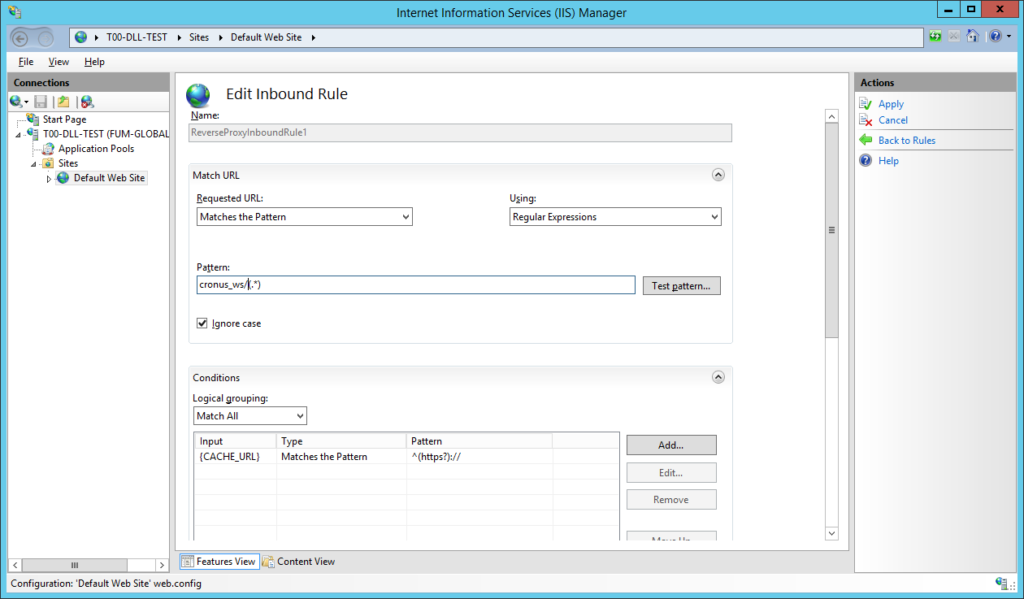Switch to Content View tab

tap(298, 561)
